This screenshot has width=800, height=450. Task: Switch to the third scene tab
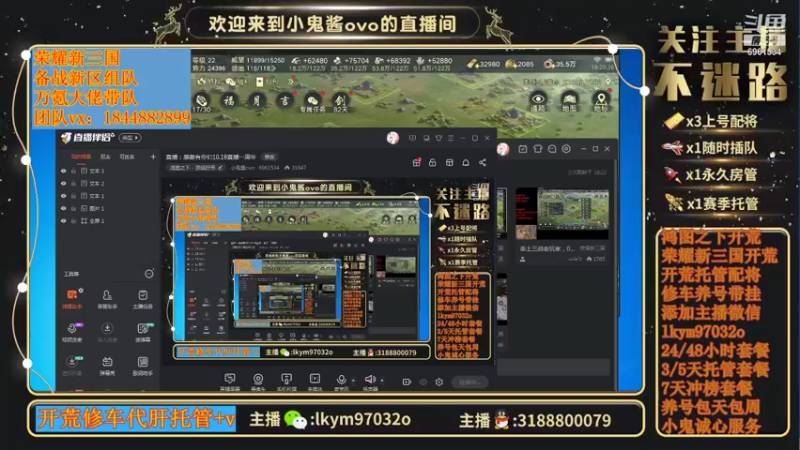pyautogui.click(x=127, y=157)
